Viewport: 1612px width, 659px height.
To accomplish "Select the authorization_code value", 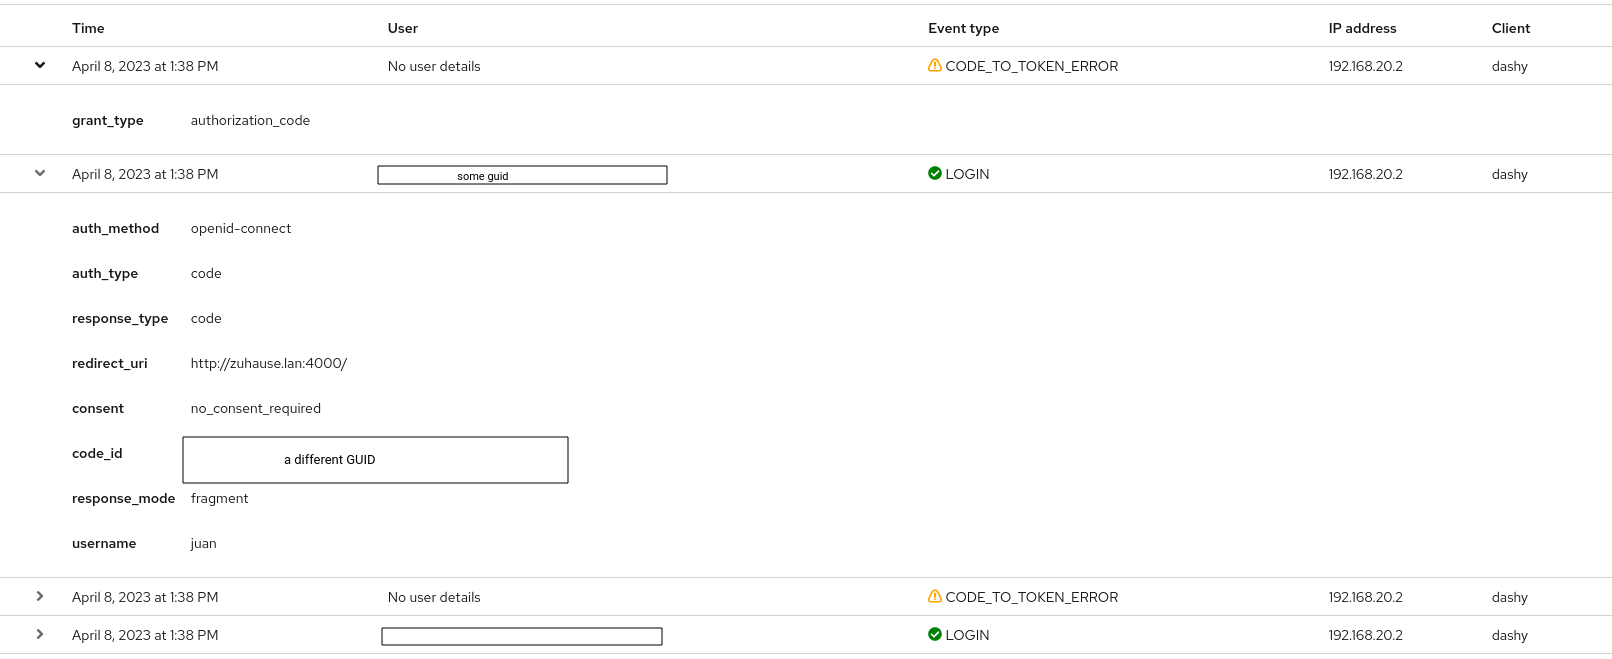I will click(x=250, y=121).
